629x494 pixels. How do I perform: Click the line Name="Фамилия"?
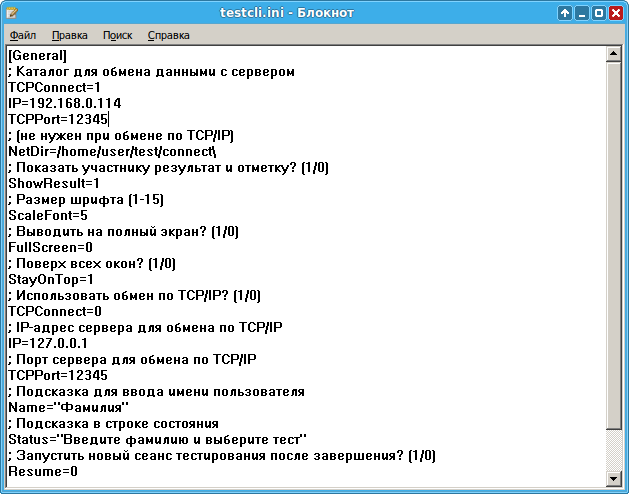coord(68,407)
